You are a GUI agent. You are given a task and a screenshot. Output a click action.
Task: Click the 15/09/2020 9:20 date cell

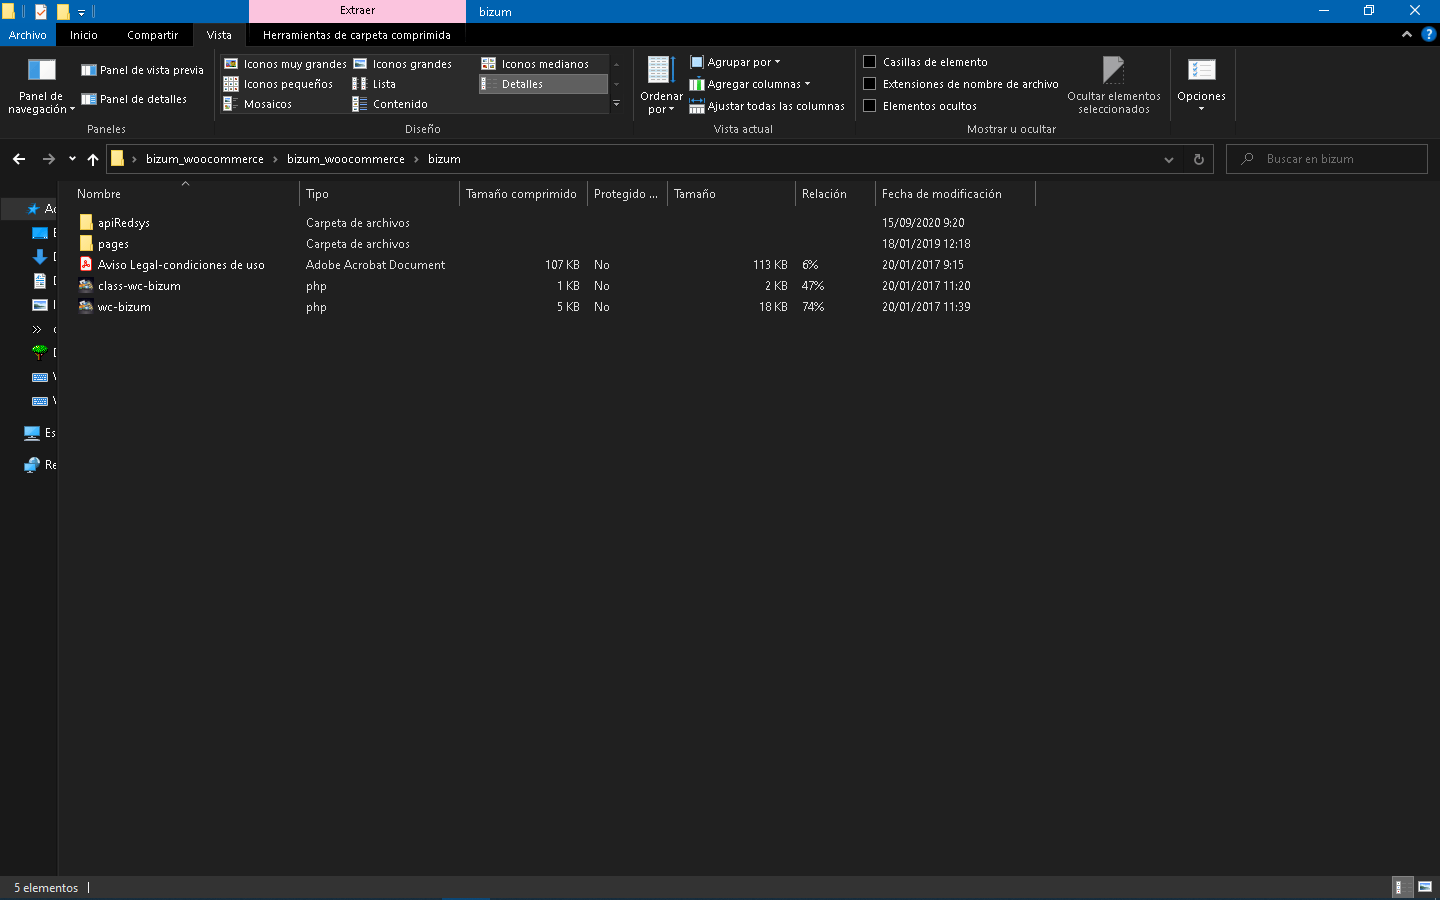point(923,223)
